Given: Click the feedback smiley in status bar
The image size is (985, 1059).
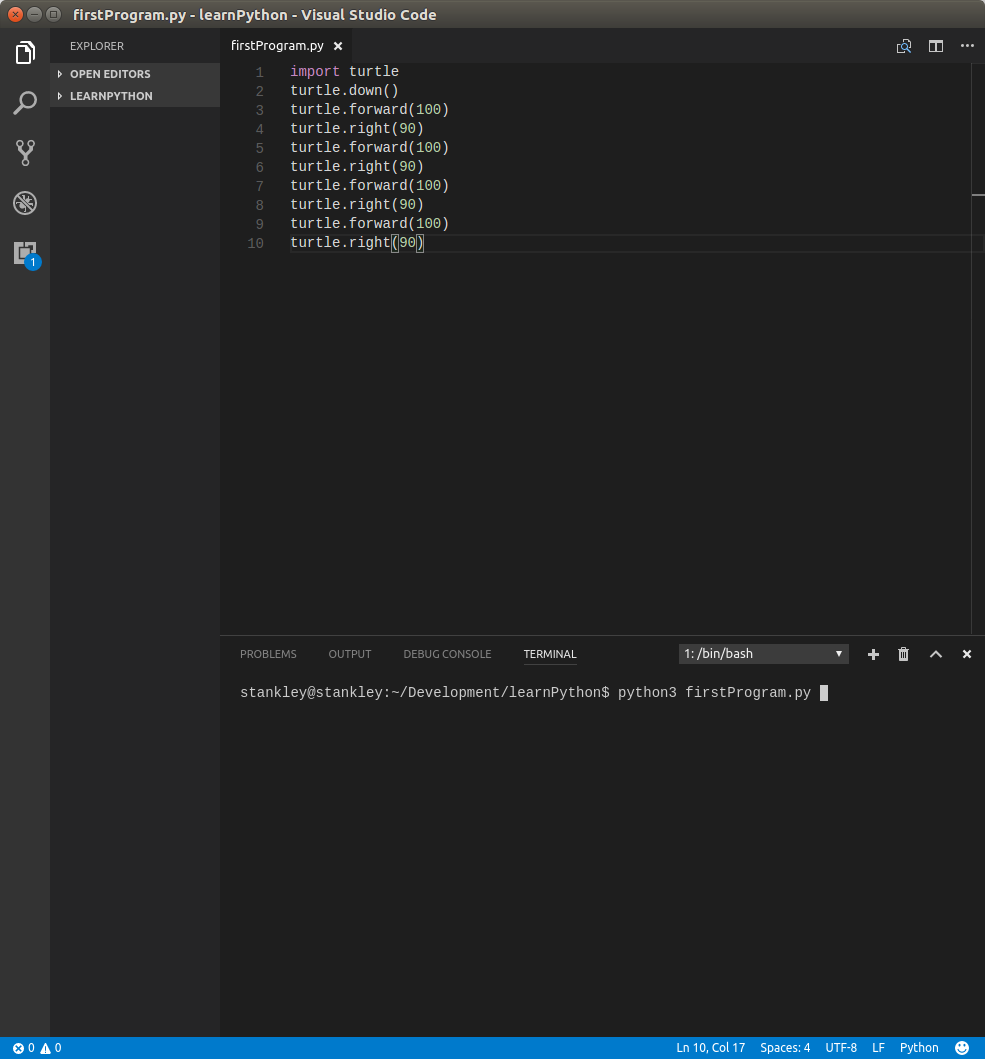Looking at the screenshot, I should pyautogui.click(x=962, y=1048).
